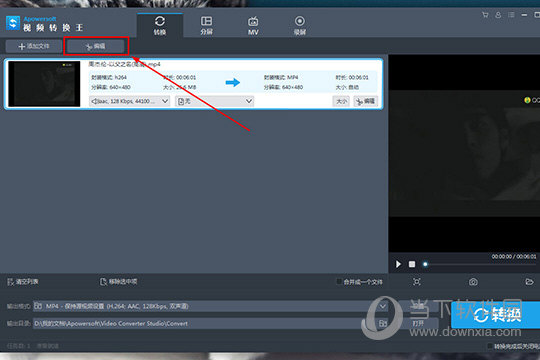Open the list menu icon in title bar
The width and height of the screenshot is (540, 360).
click(x=511, y=15)
